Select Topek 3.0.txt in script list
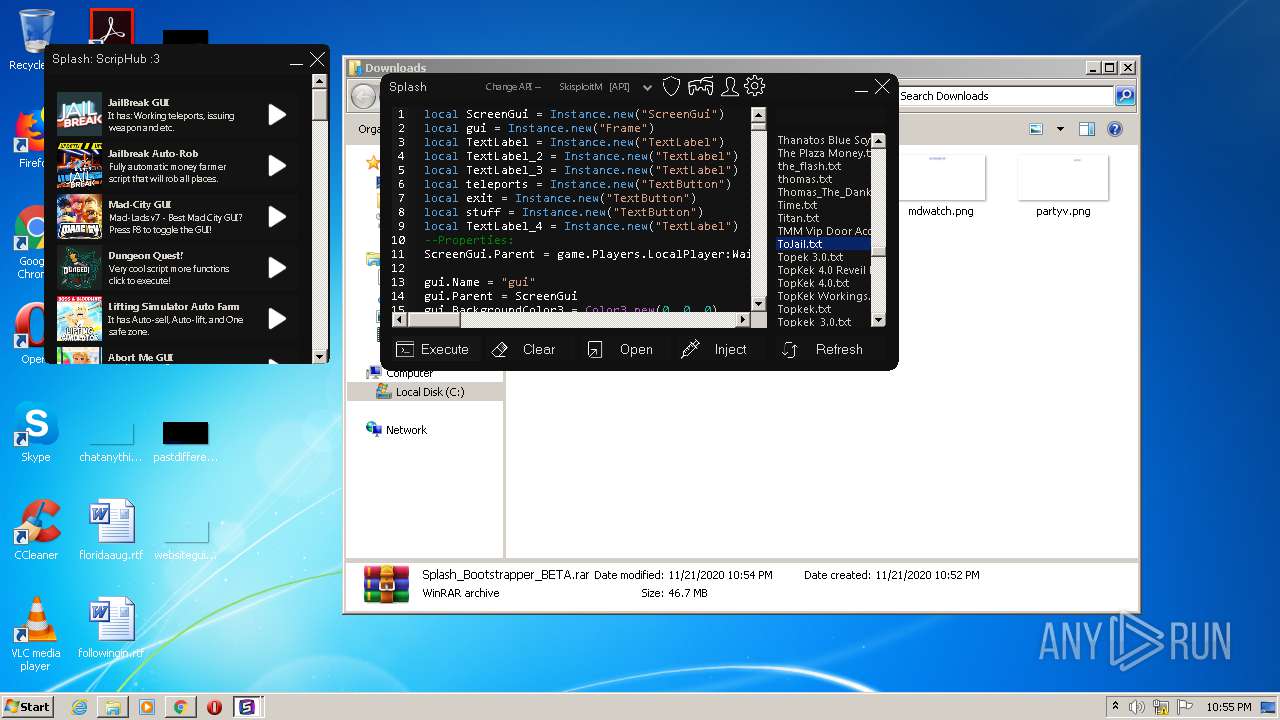This screenshot has height=720, width=1280. [810, 257]
